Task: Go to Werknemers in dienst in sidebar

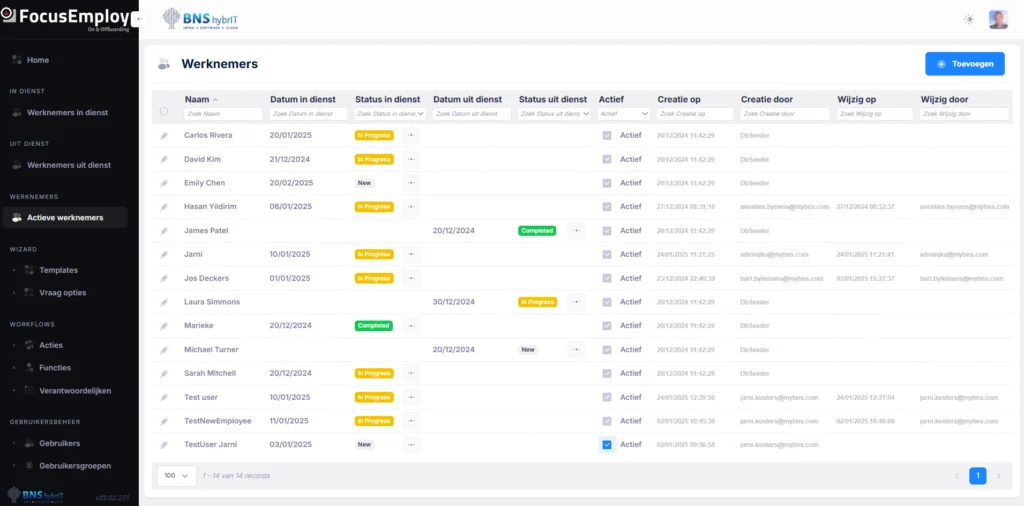Action: (x=65, y=113)
